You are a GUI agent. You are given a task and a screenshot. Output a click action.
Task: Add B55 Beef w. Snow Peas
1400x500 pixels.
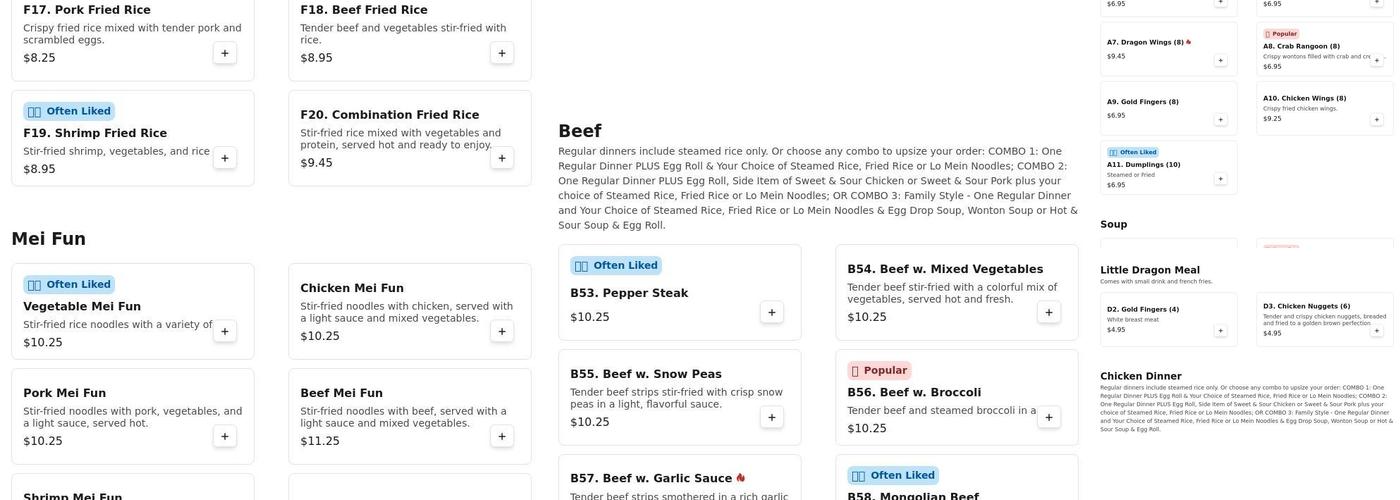[x=771, y=417]
